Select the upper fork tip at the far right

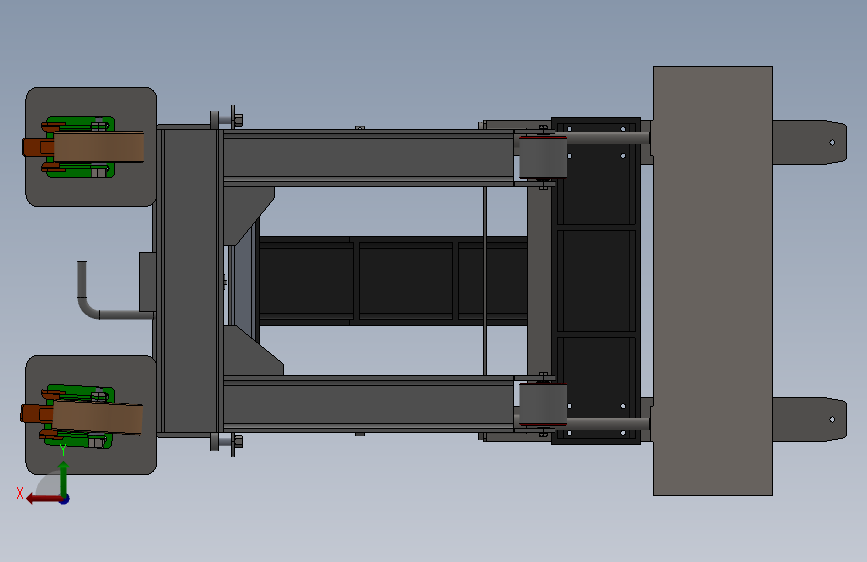[x=809, y=142]
